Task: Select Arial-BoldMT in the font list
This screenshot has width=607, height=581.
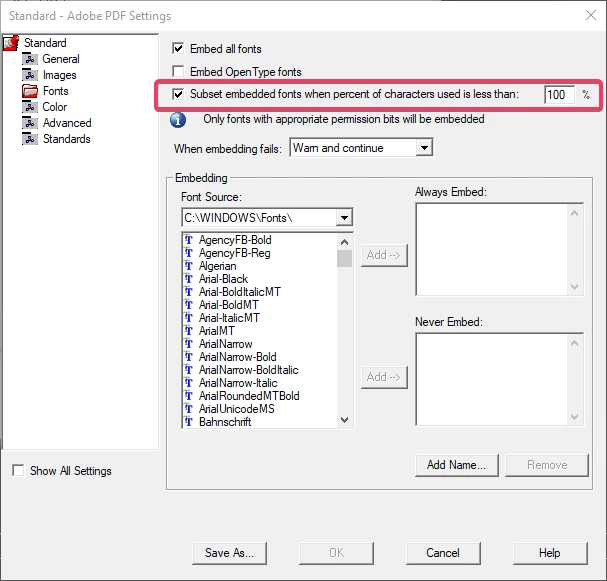Action: [x=228, y=305]
